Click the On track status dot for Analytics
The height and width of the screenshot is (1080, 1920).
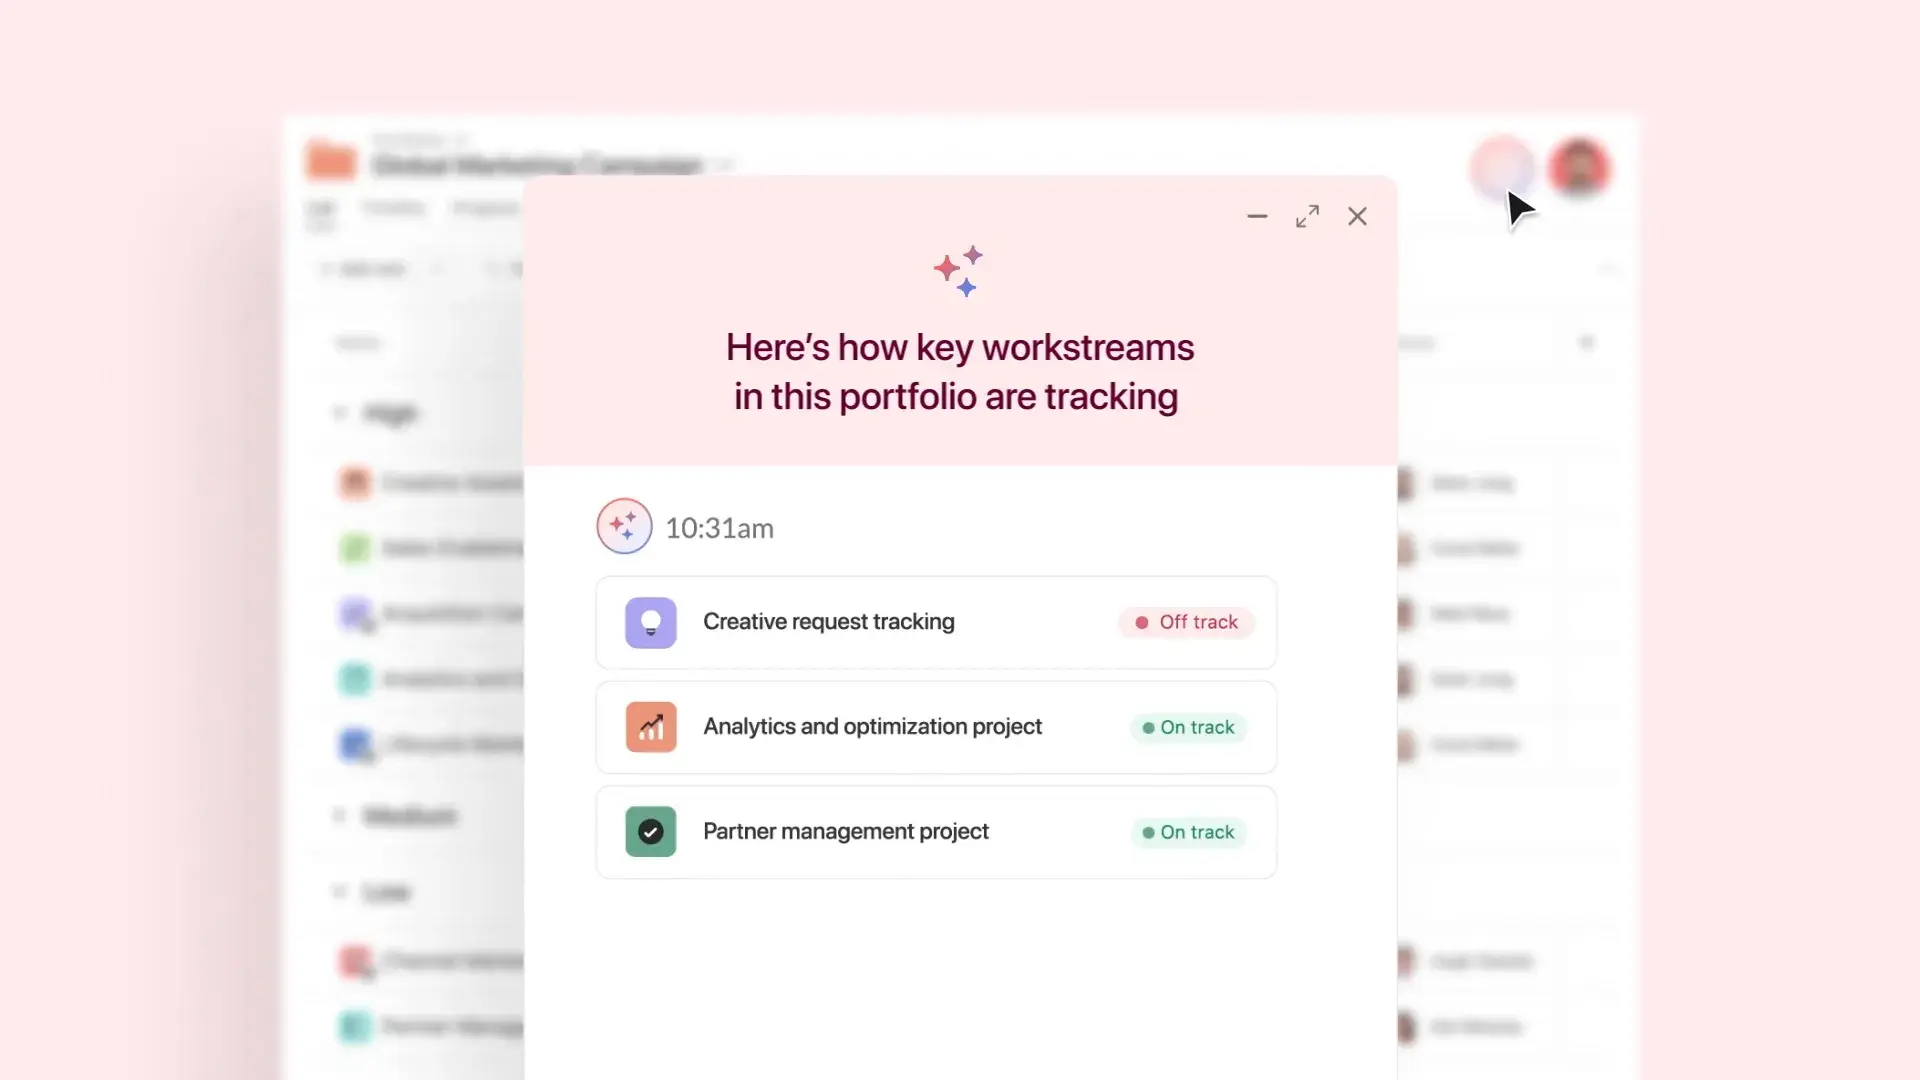(1143, 727)
